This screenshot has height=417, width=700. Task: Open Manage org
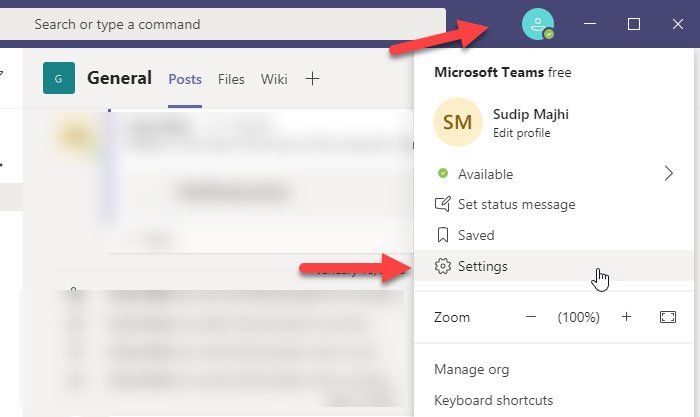[x=471, y=370]
